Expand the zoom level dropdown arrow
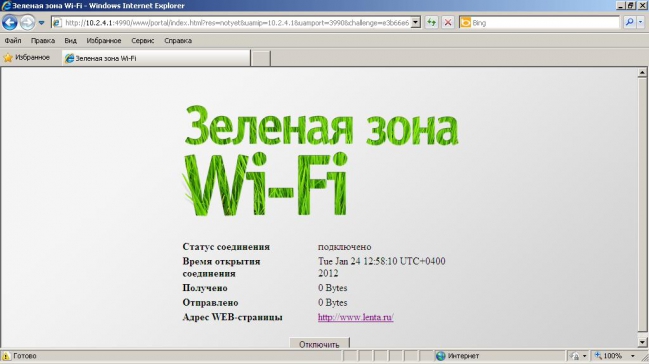Screen dimensions: 649x364 [632, 356]
